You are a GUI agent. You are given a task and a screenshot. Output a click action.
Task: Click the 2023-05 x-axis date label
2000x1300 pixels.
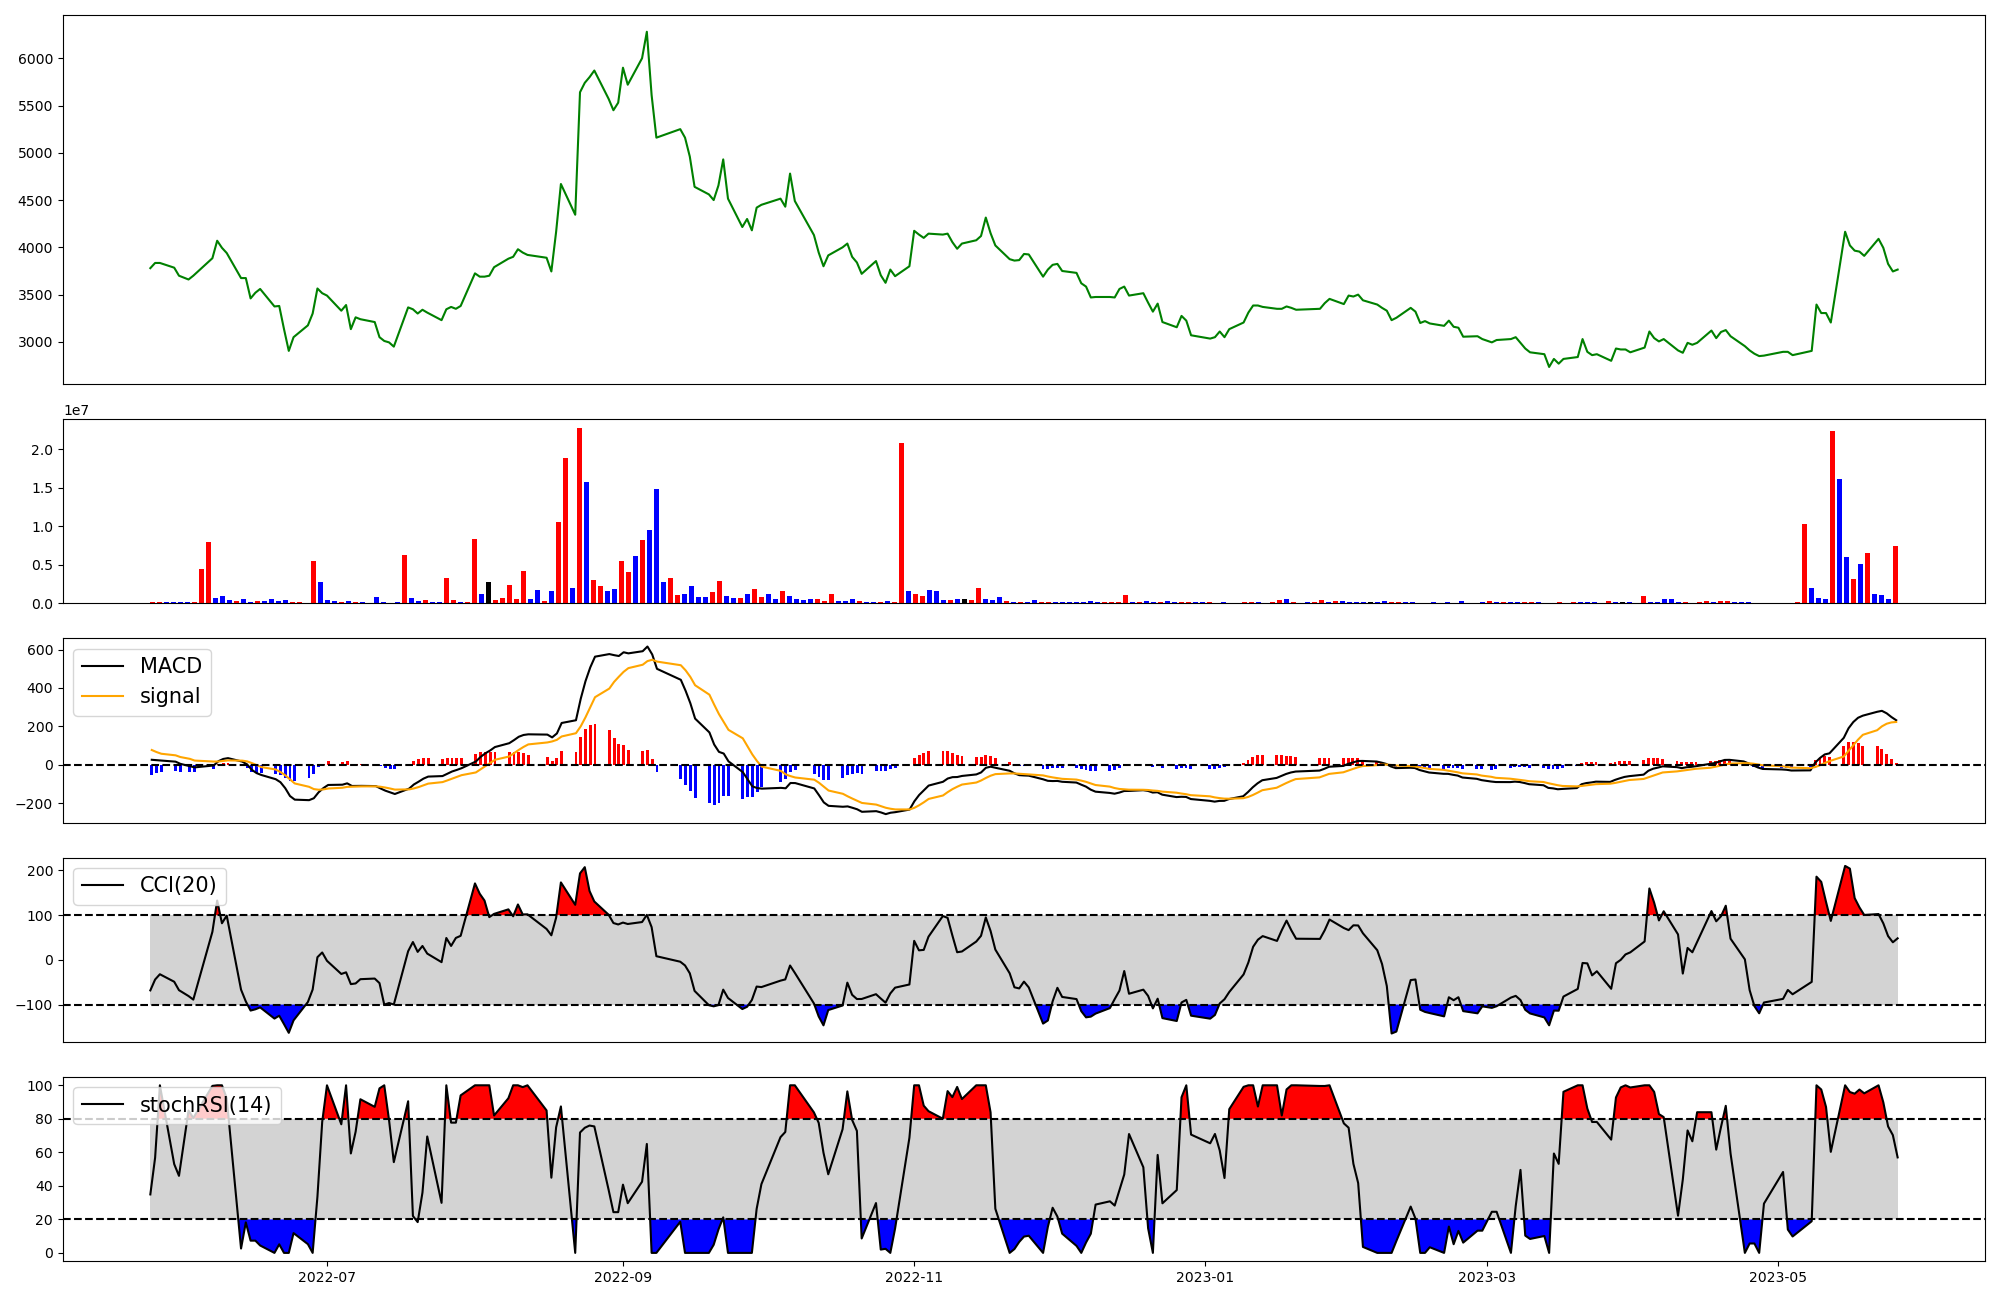click(x=1778, y=1277)
